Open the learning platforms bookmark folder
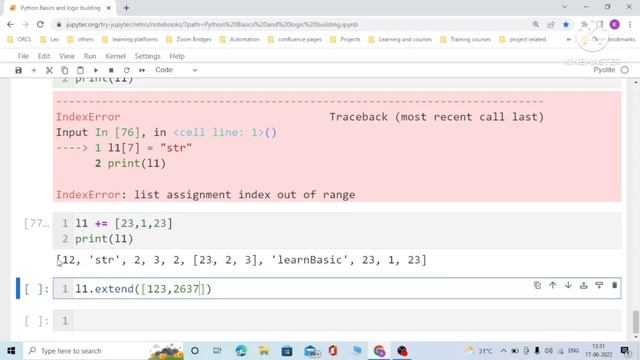Viewport: 640px width, 360px height. [x=130, y=39]
